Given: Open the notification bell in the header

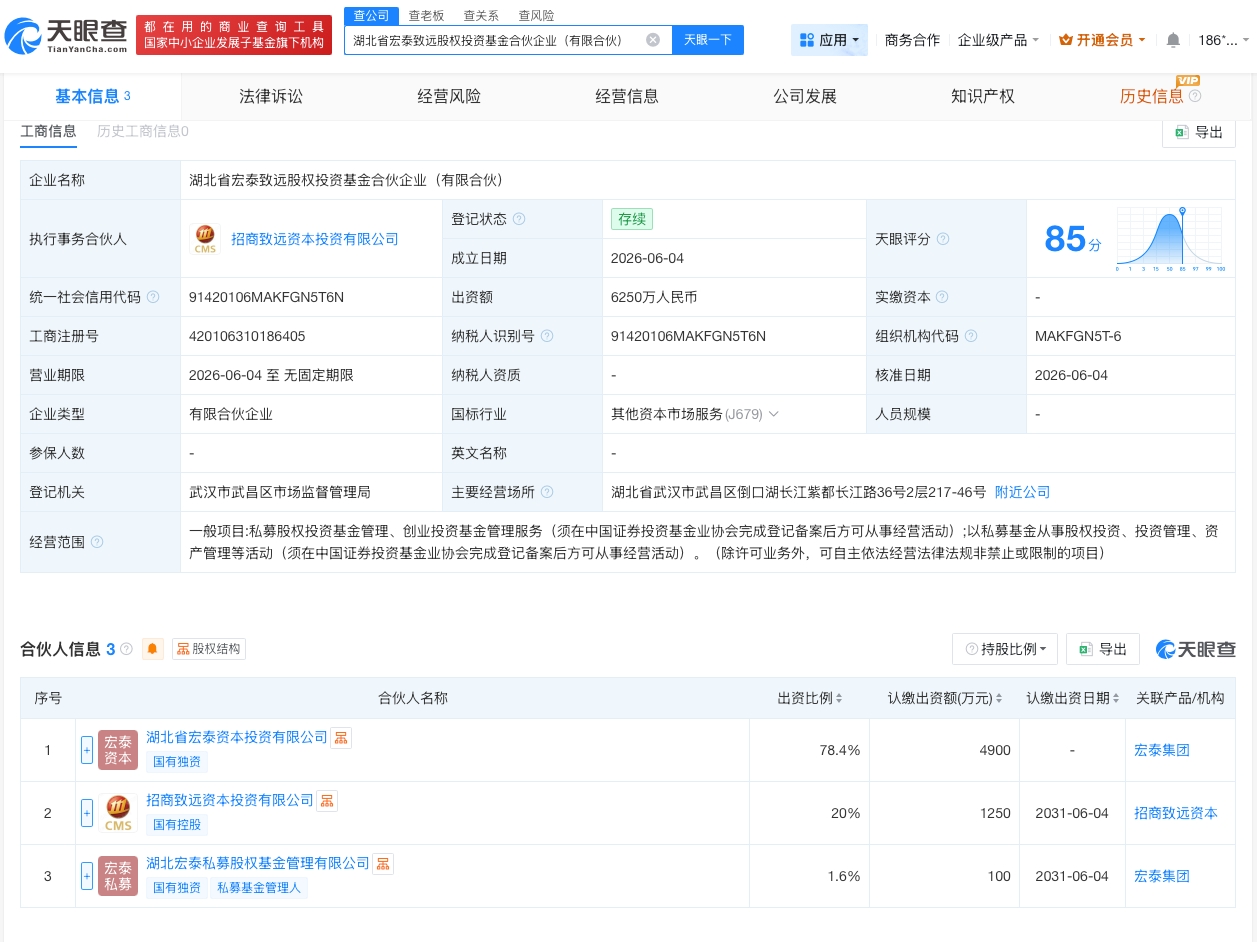Looking at the screenshot, I should click(x=1173, y=40).
